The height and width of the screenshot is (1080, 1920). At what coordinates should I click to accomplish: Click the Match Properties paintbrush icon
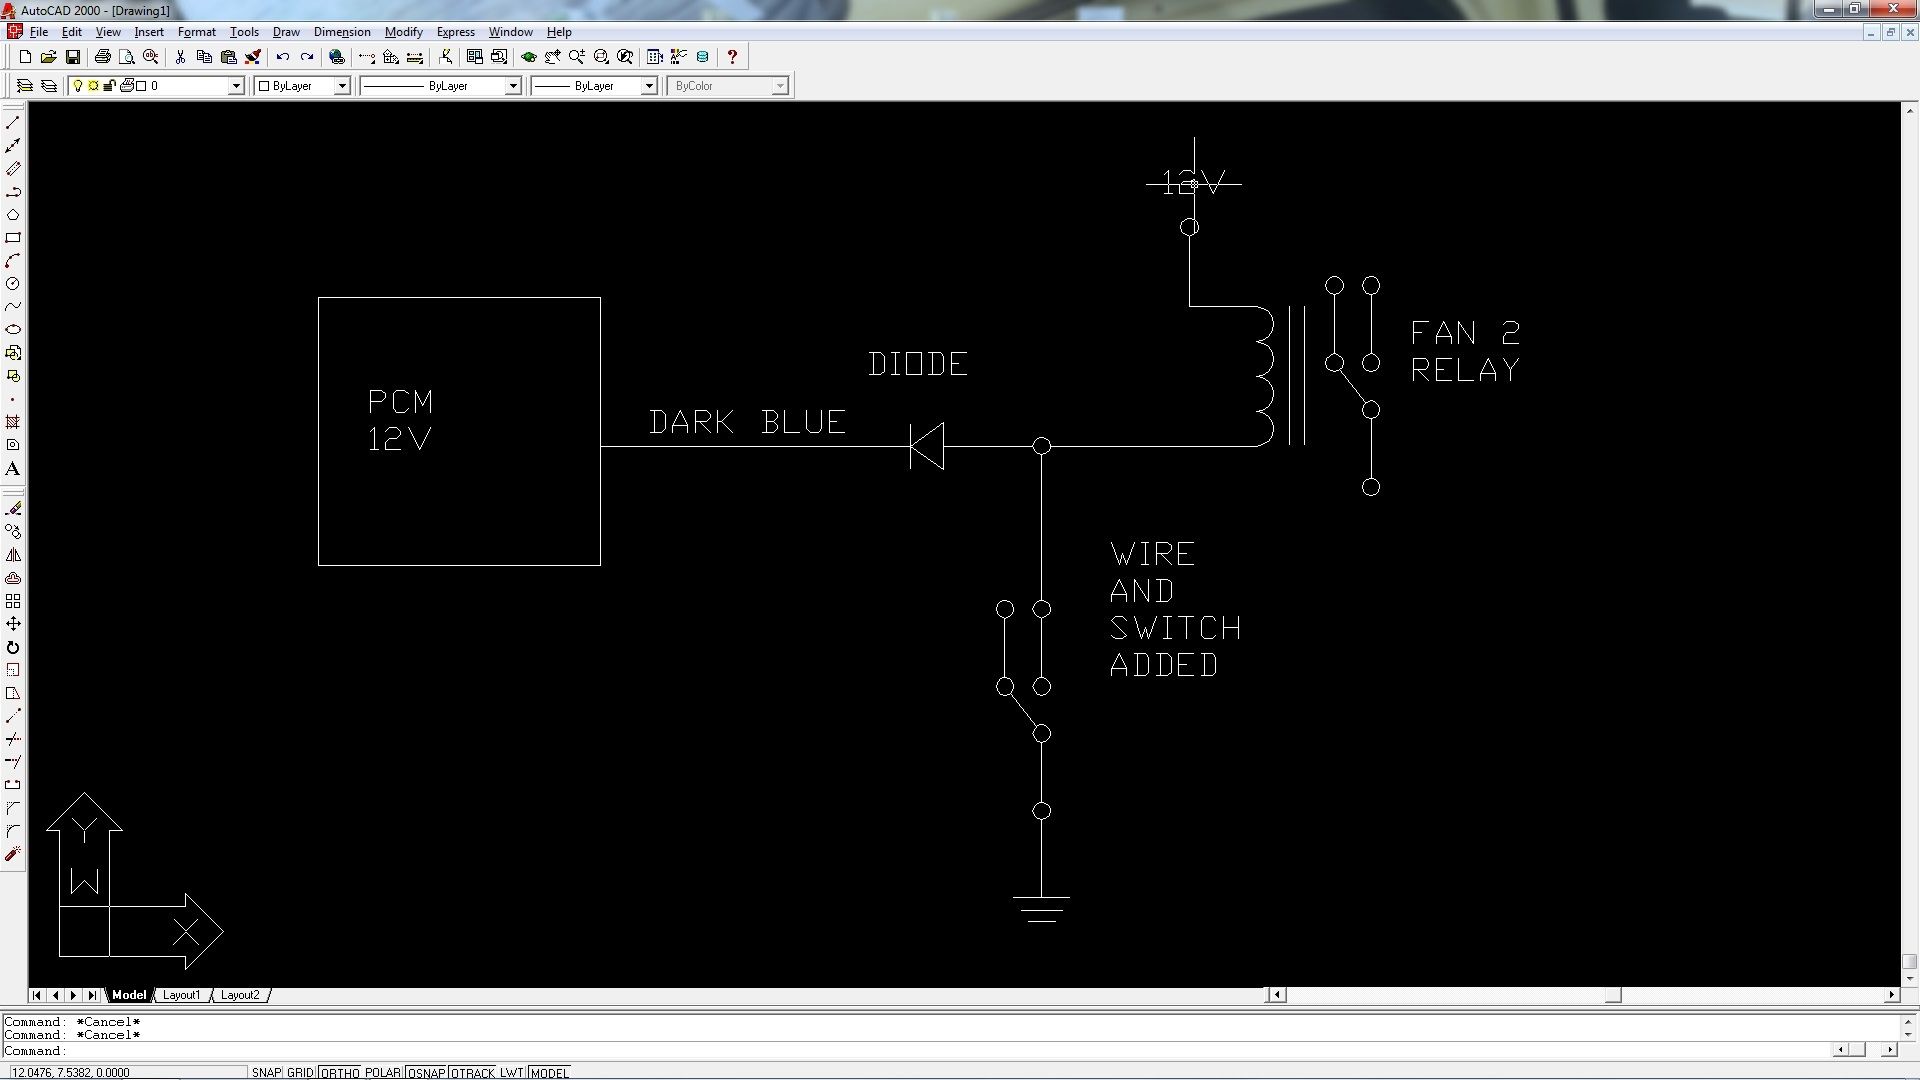(253, 57)
